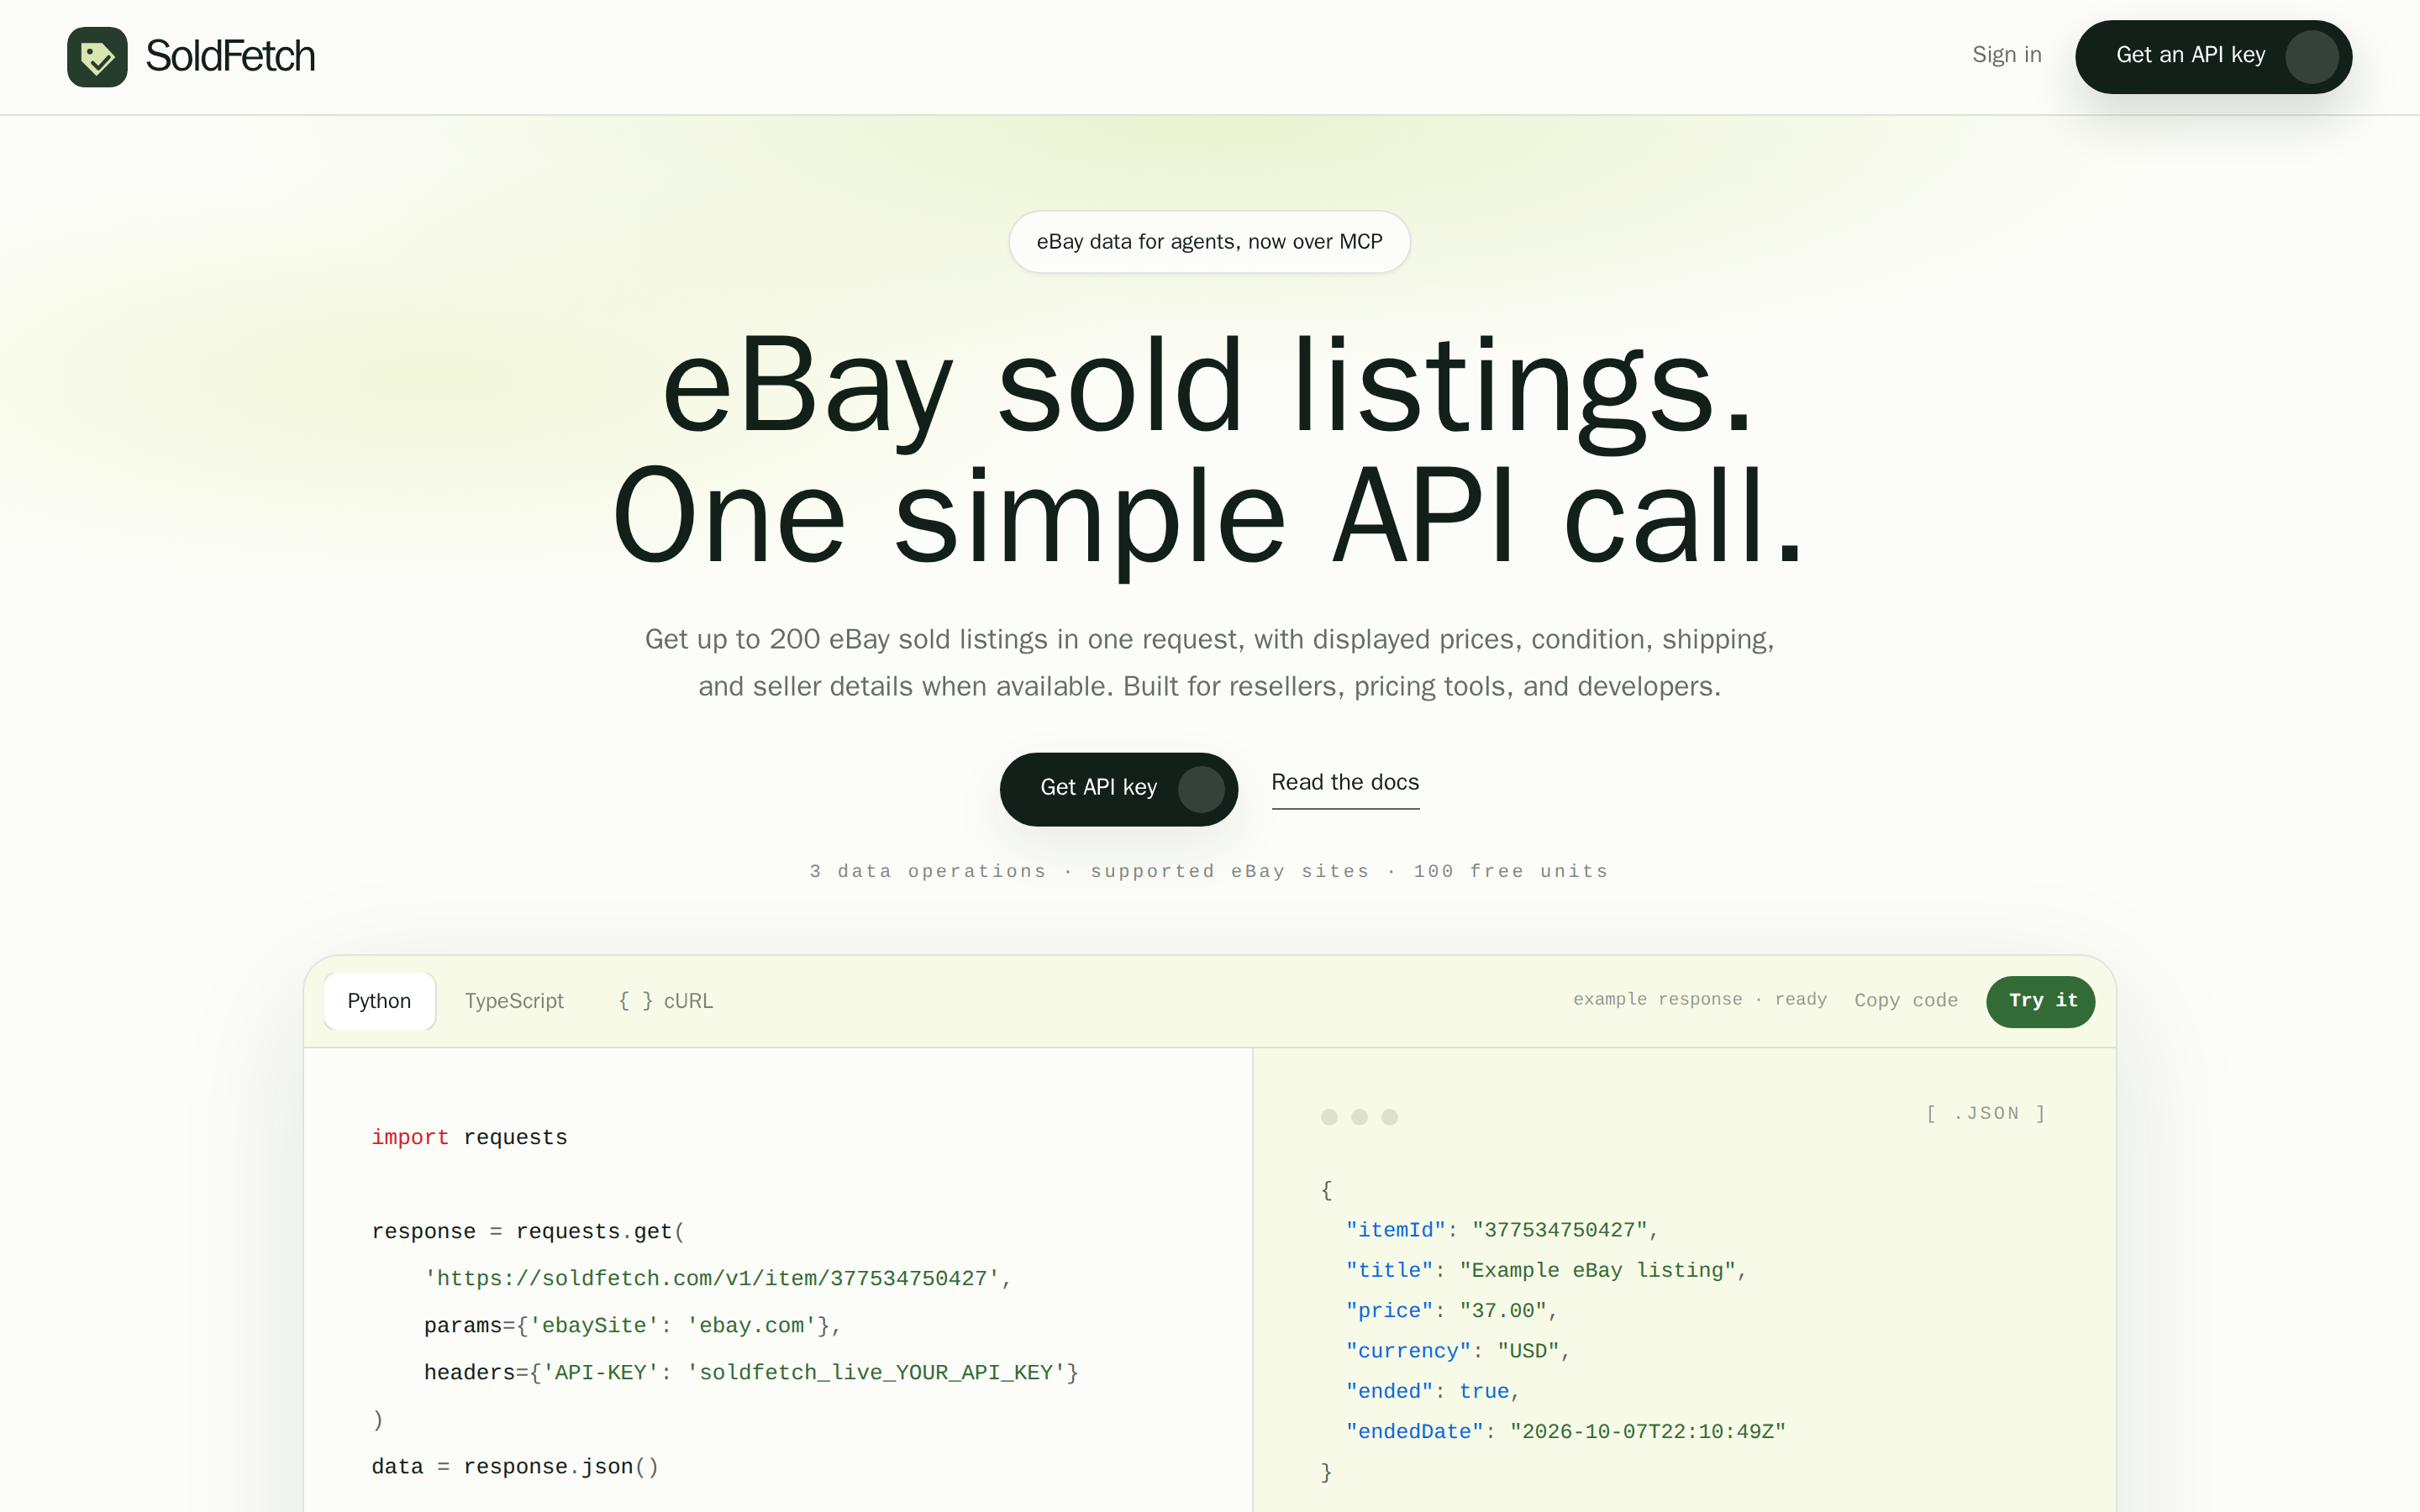Click the curly braces icon beside cURL
The image size is (2420, 1512).
tap(636, 1001)
